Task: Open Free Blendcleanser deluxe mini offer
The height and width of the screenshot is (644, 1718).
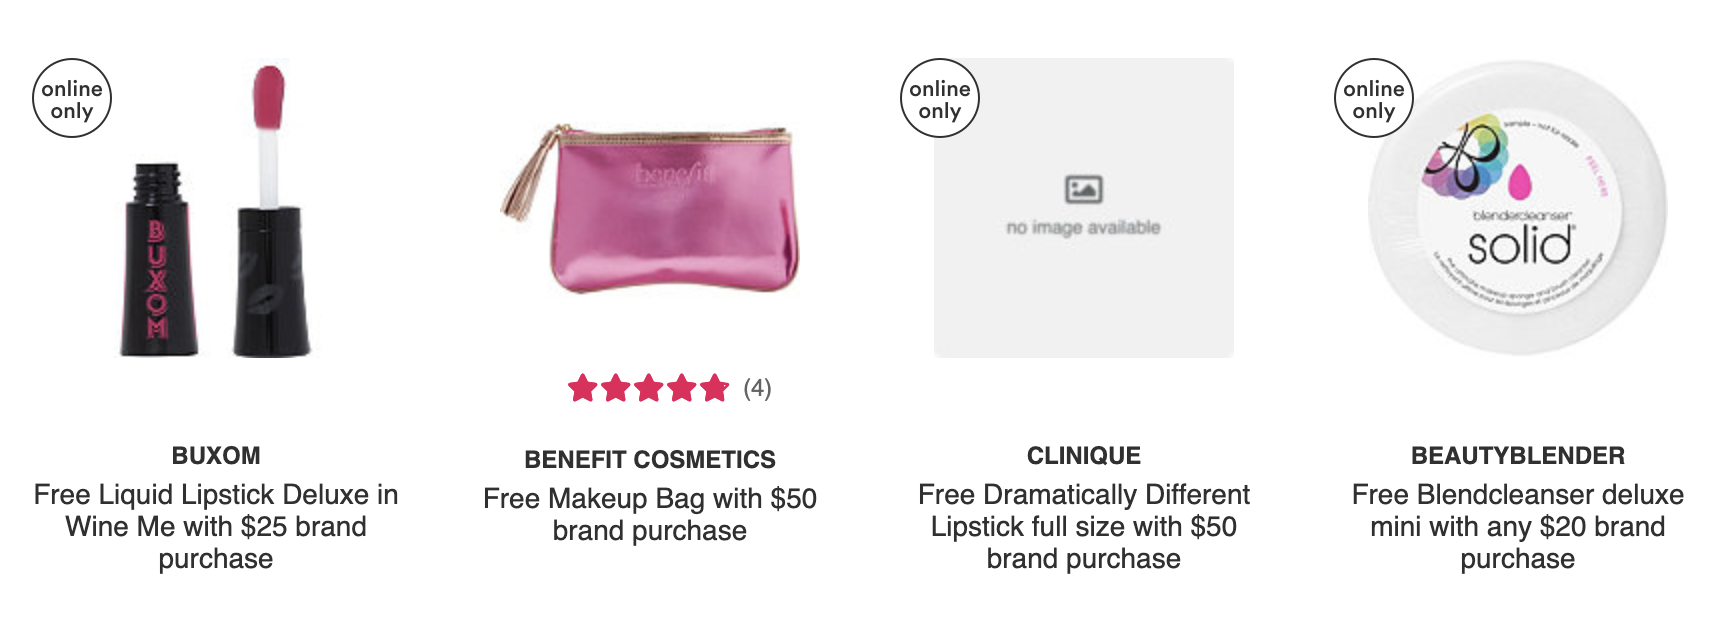Action: 1518,527
